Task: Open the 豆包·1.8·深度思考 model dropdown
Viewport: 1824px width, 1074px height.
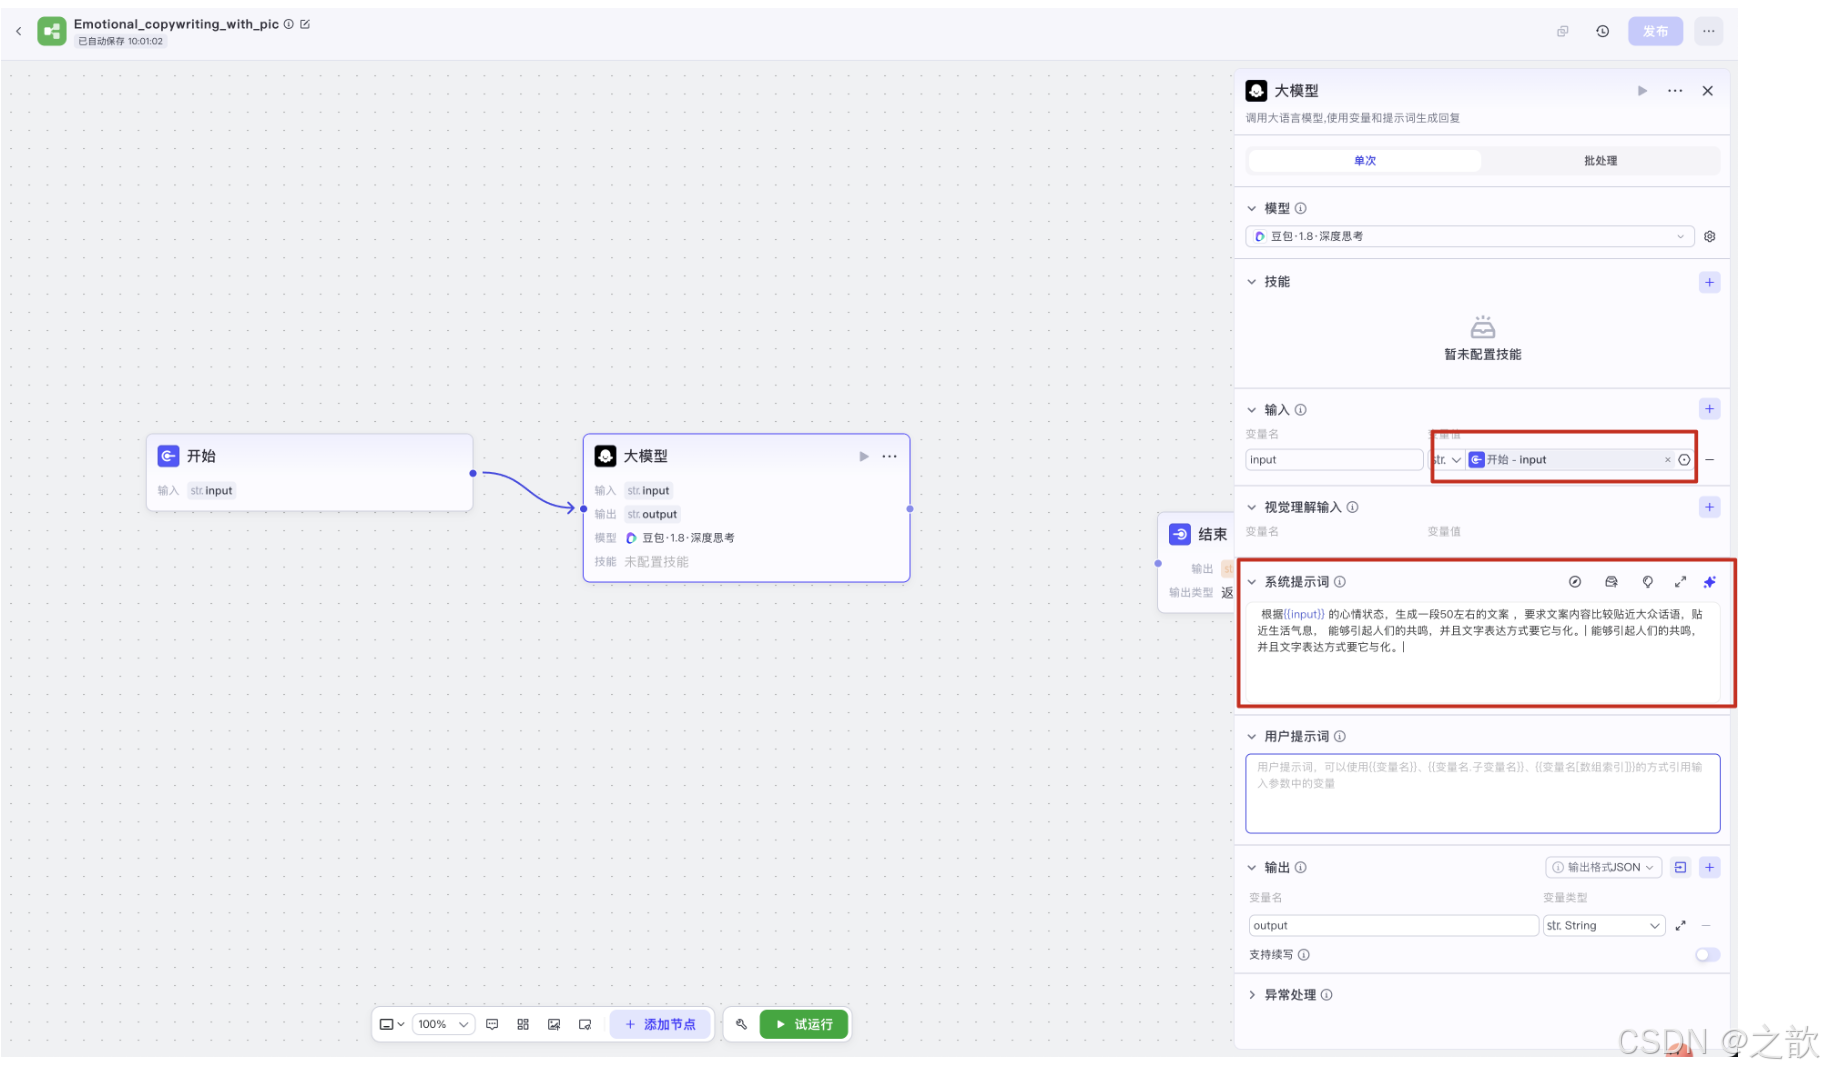Action: tap(1469, 236)
